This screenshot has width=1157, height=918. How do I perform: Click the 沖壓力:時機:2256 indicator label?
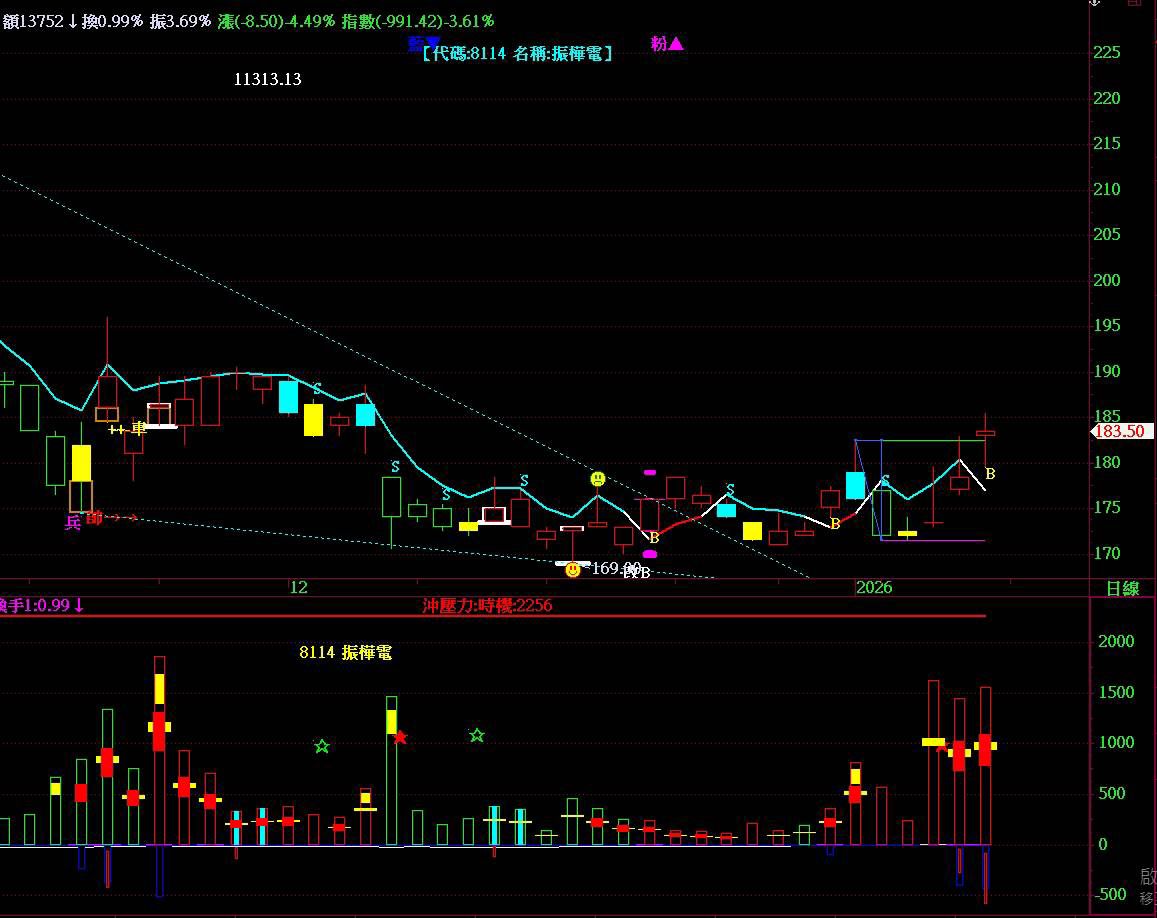click(487, 606)
